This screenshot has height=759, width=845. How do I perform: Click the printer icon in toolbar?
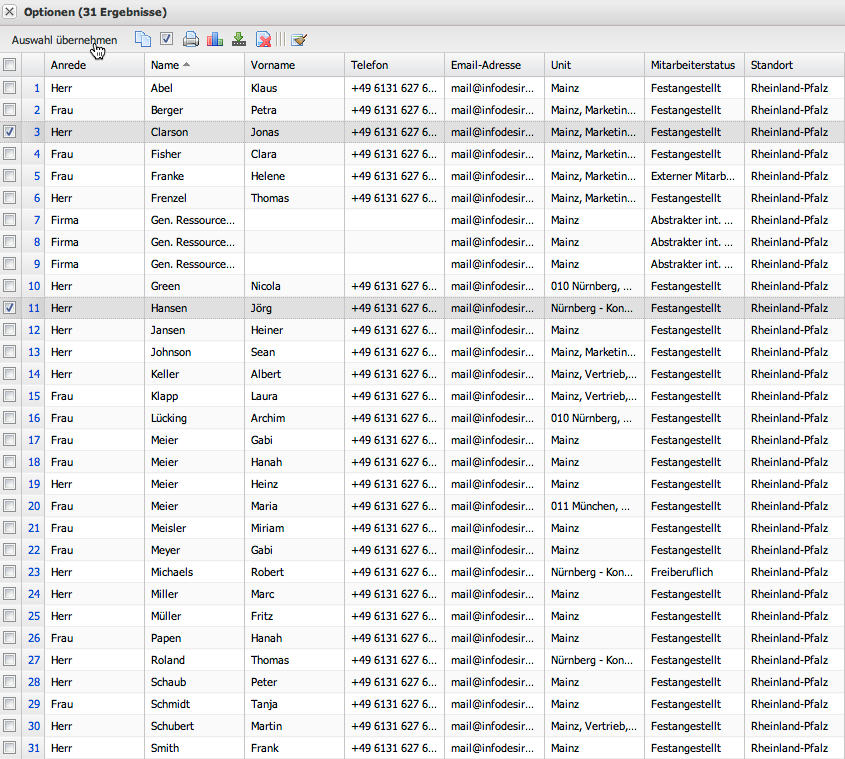191,40
